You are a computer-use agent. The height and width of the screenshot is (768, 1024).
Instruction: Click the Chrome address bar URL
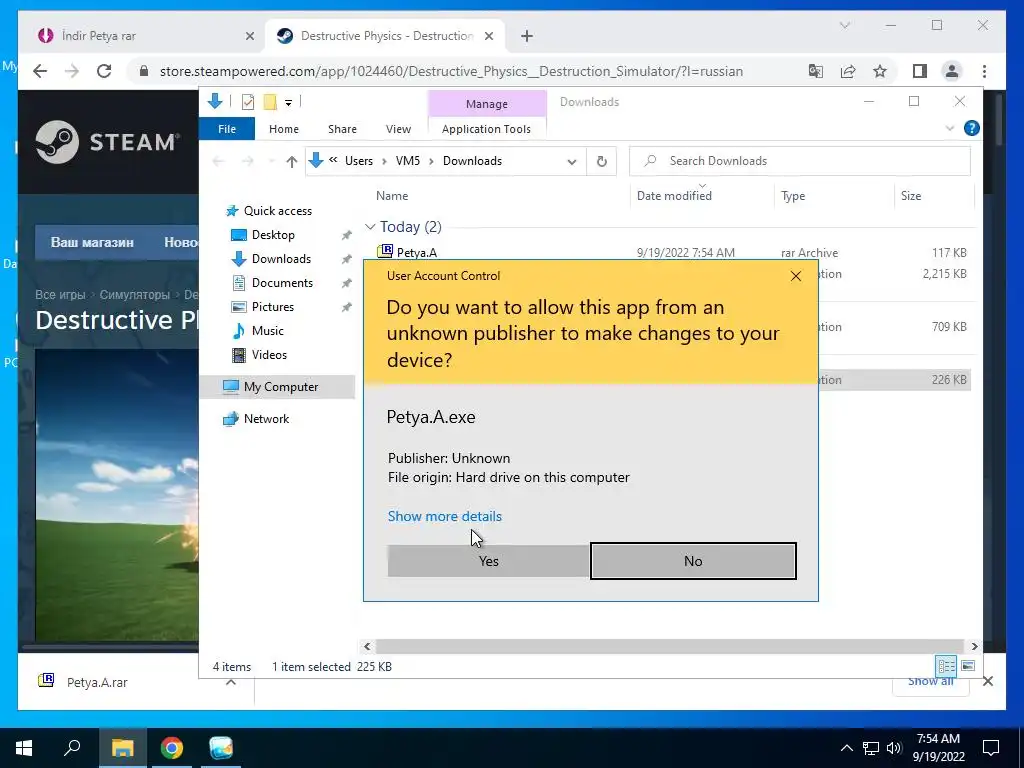click(451, 71)
